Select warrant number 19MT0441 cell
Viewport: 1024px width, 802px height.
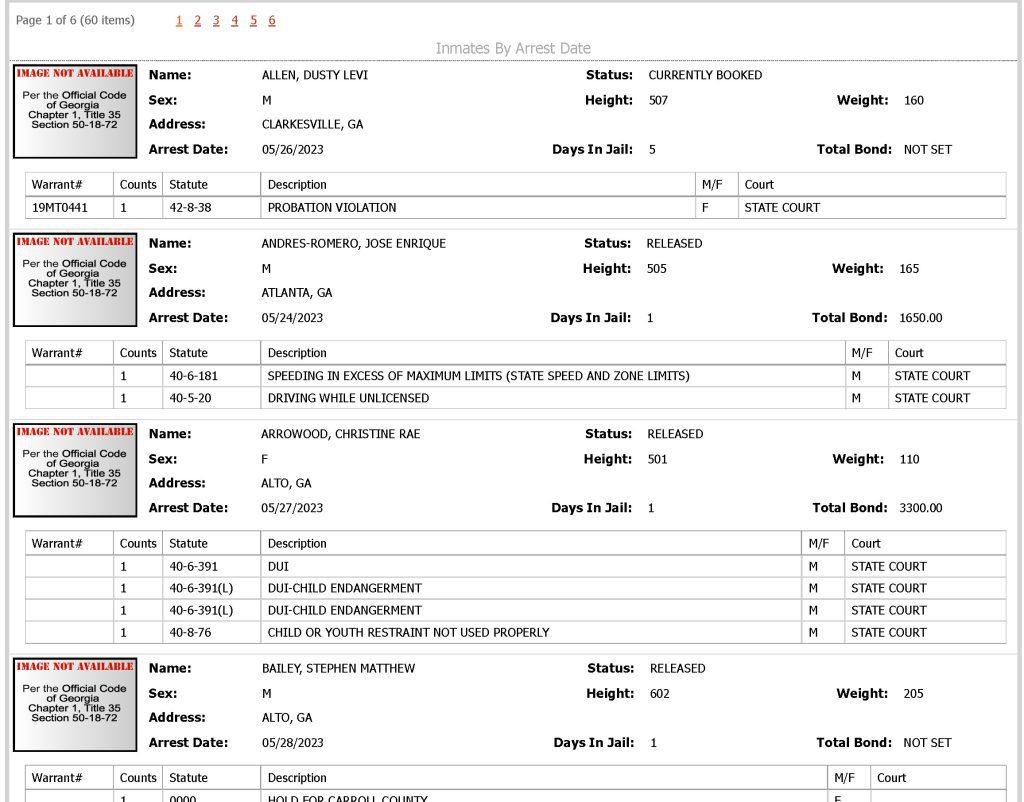pyautogui.click(x=69, y=208)
